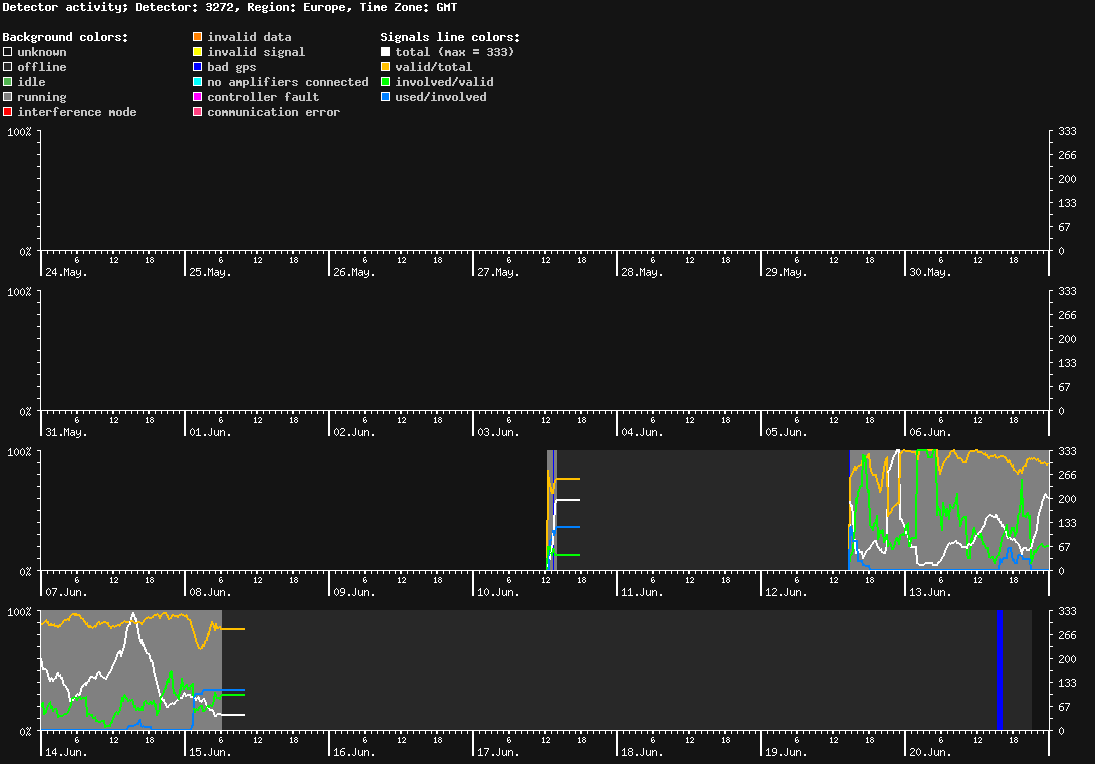Click the '20.Jun.' date label
Image resolution: width=1095 pixels, height=764 pixels.
(x=930, y=752)
